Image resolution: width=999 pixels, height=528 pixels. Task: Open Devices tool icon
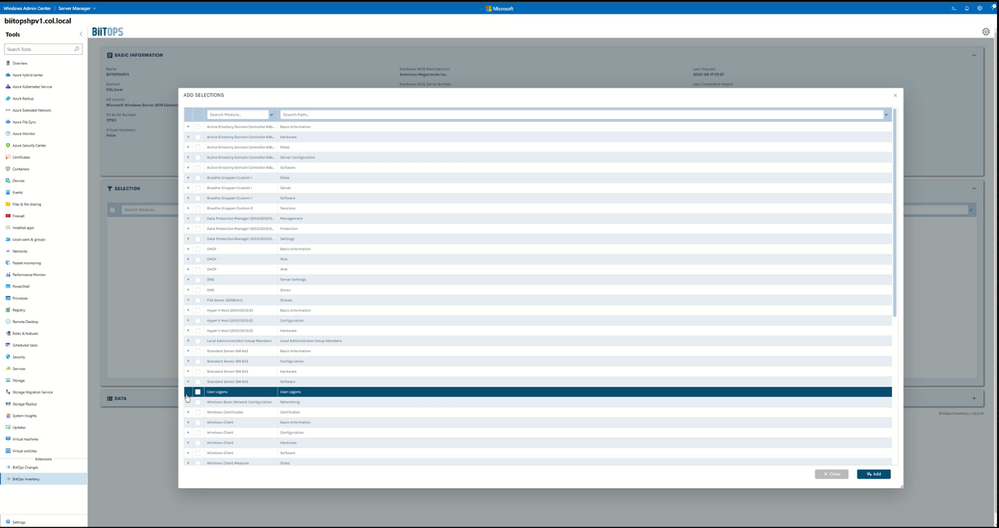pyautogui.click(x=8, y=181)
